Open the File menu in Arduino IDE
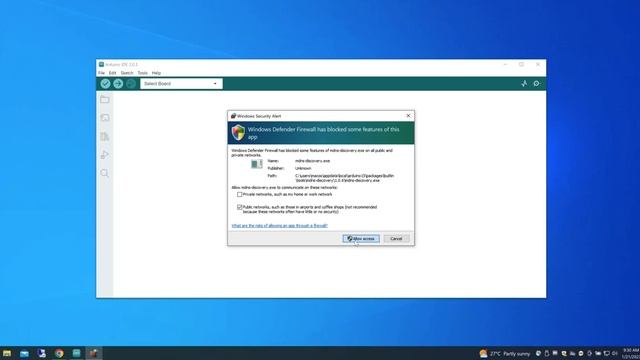640x360 pixels. [x=101, y=73]
